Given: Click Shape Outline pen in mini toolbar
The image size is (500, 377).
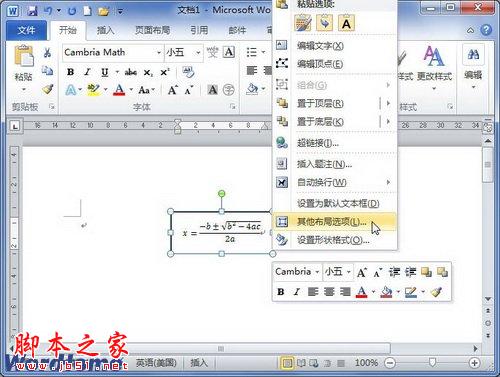Looking at the screenshot, I should pyautogui.click(x=410, y=292).
